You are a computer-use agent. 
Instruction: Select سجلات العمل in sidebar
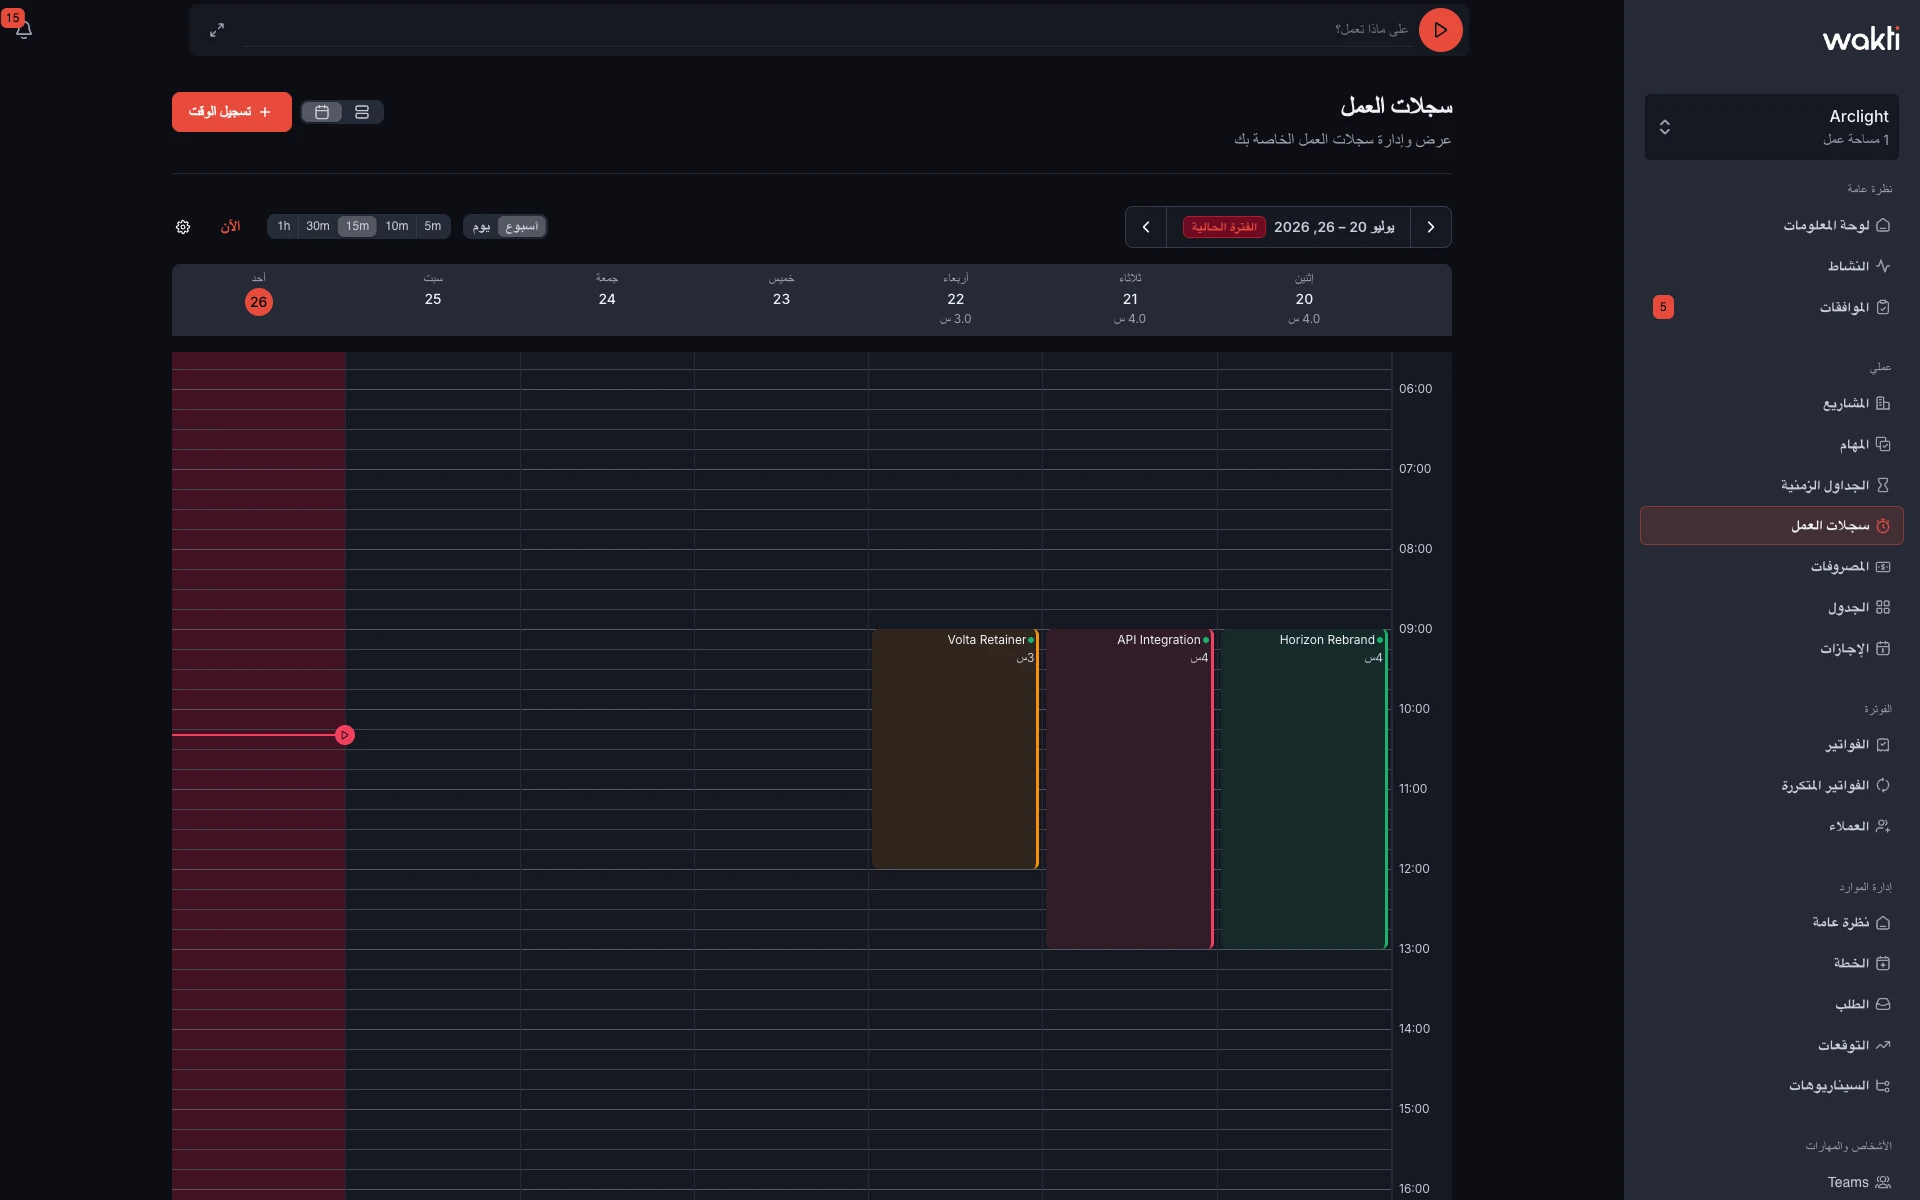1771,525
